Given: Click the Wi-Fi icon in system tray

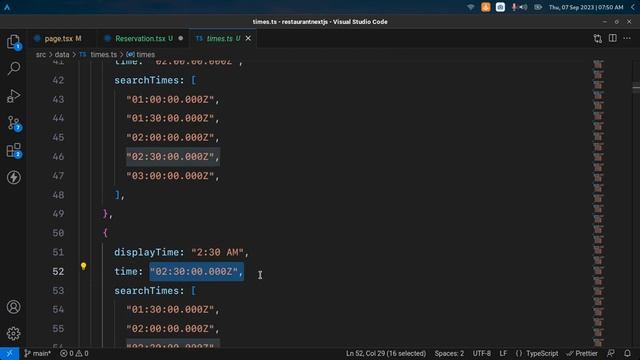Looking at the screenshot, I should (x=471, y=7).
